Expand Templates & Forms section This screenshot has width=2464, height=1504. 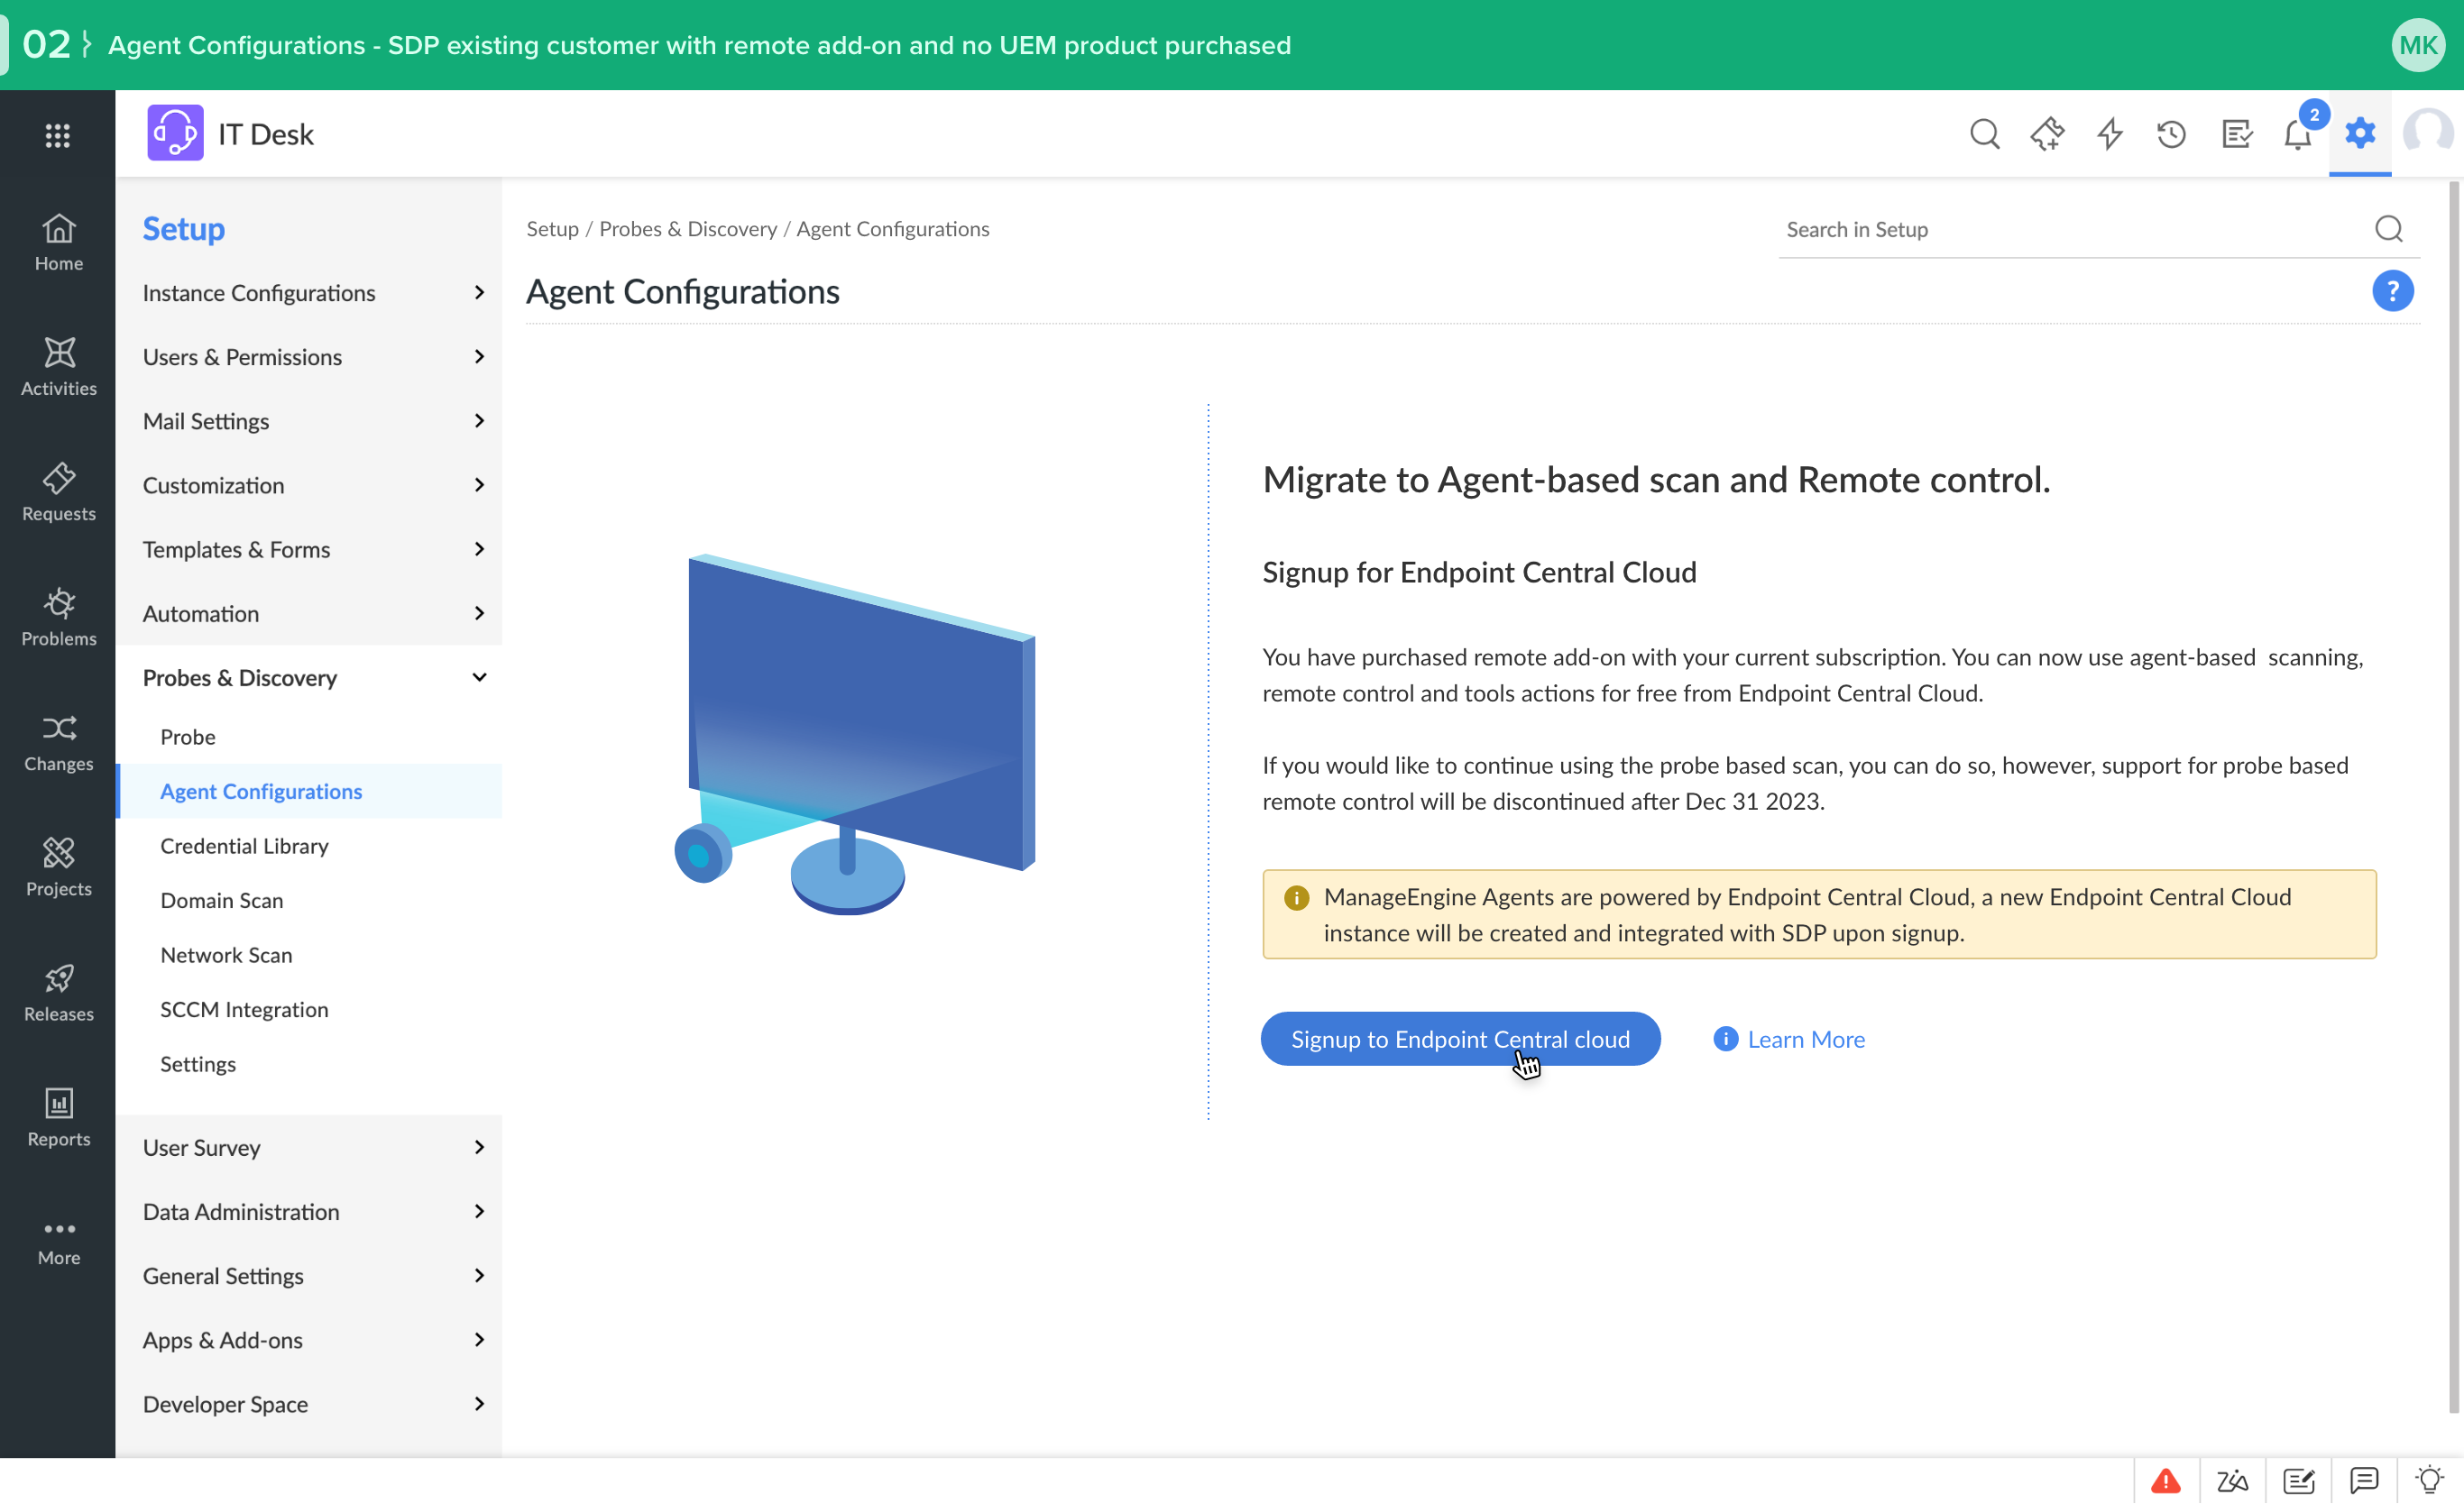(x=309, y=549)
